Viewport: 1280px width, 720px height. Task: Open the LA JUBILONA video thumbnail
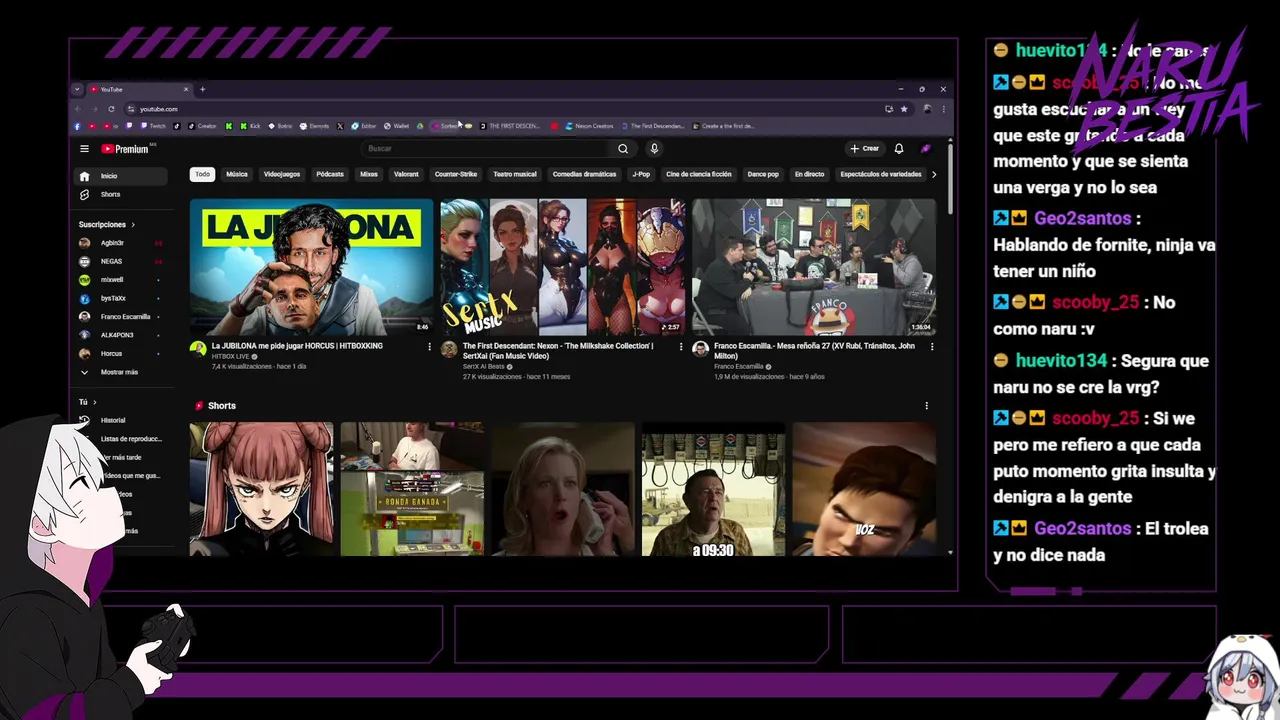pyautogui.click(x=311, y=267)
